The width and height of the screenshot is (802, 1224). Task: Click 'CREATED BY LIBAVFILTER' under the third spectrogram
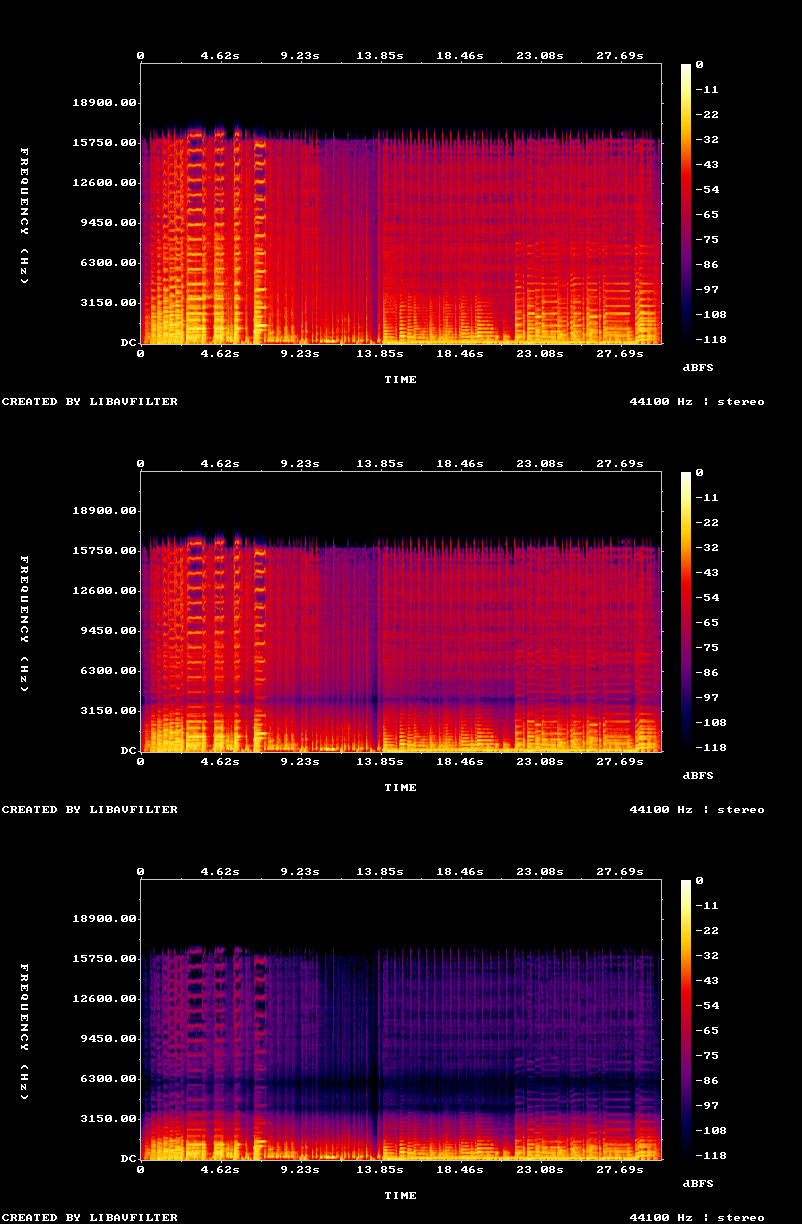point(90,1218)
